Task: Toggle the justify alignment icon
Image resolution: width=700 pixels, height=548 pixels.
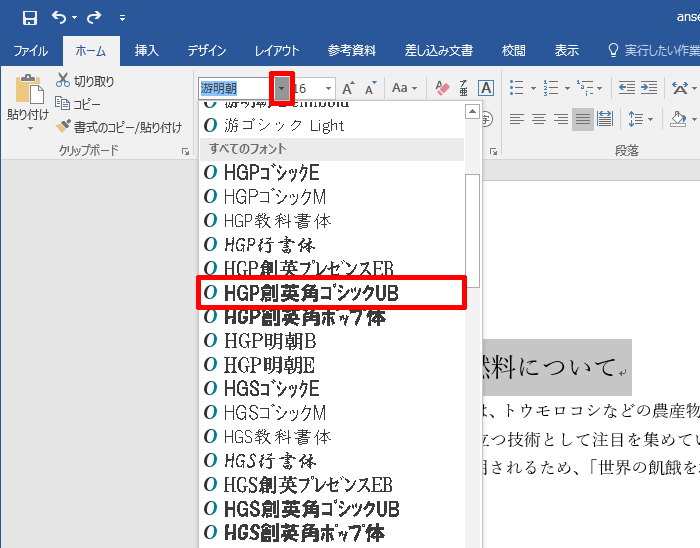Action: (x=583, y=119)
